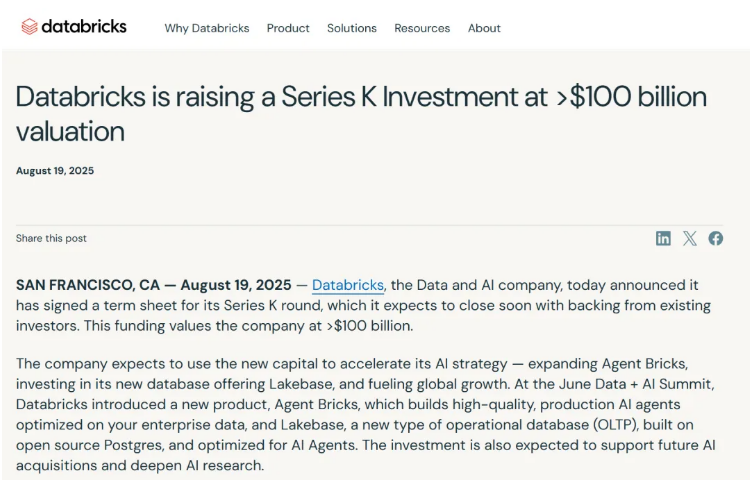Viewport: 750px width, 489px height.
Task: Open the Why Databricks menu
Action: pos(207,28)
